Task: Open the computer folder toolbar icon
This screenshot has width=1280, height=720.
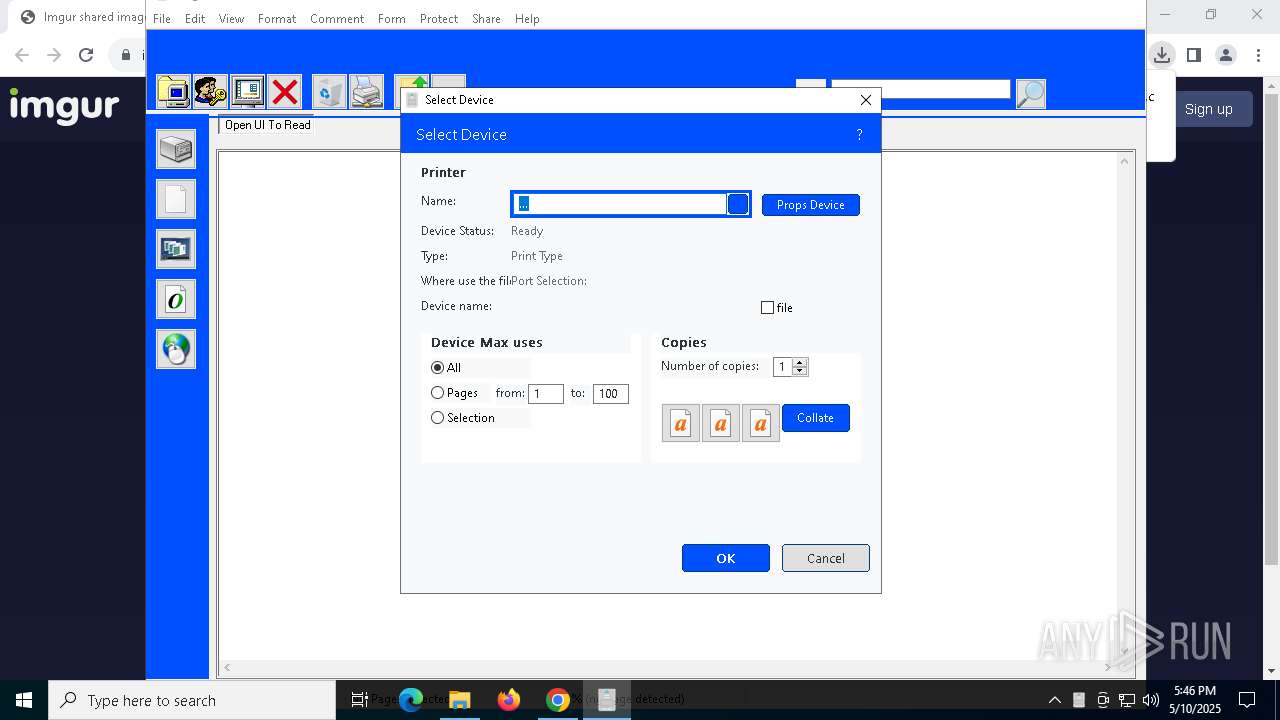Action: (174, 92)
